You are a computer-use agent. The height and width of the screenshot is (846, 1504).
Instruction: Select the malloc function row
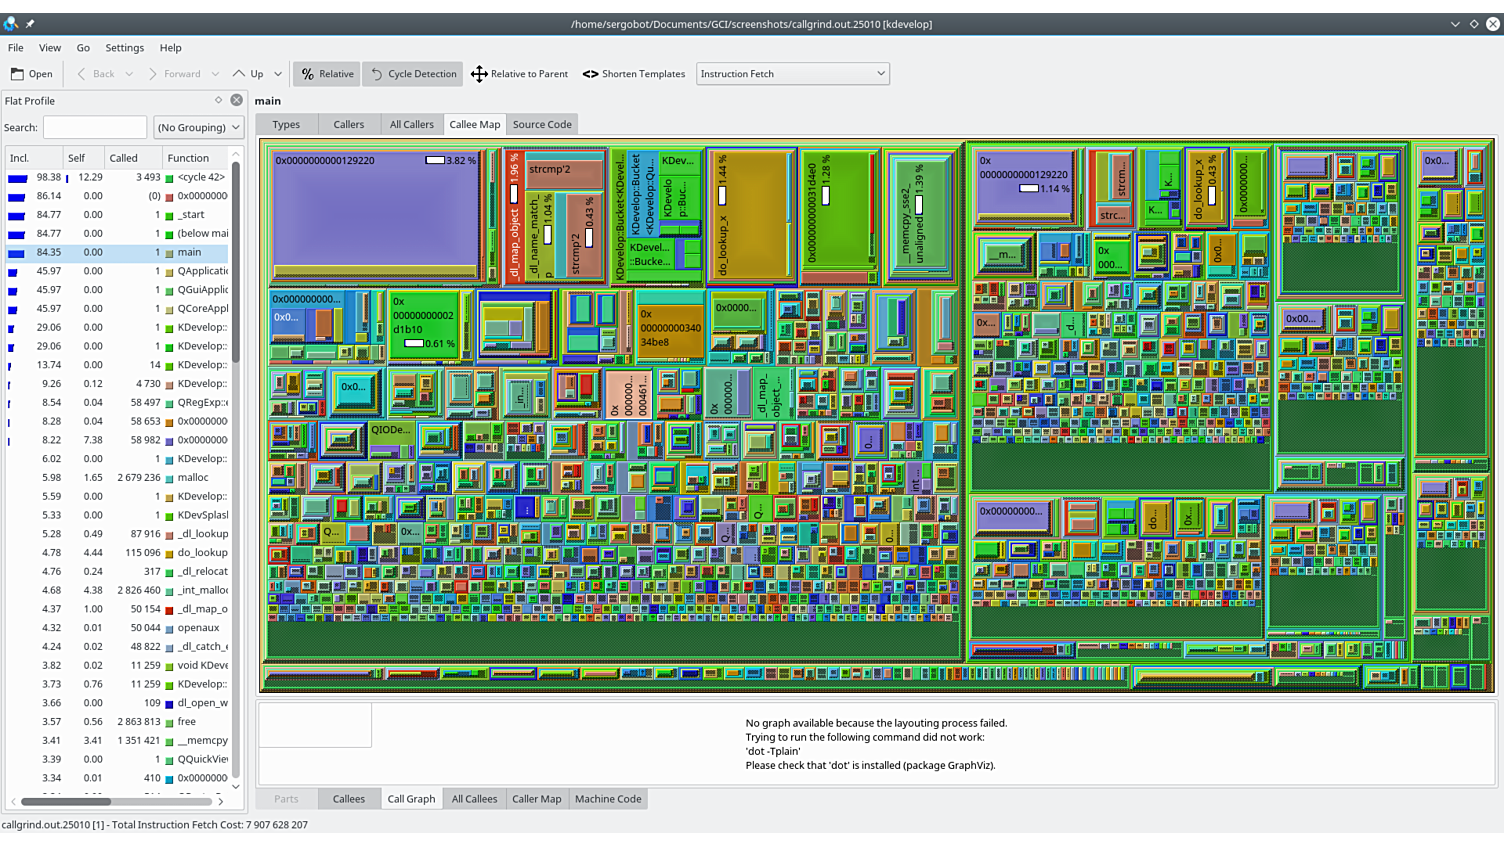pos(192,478)
